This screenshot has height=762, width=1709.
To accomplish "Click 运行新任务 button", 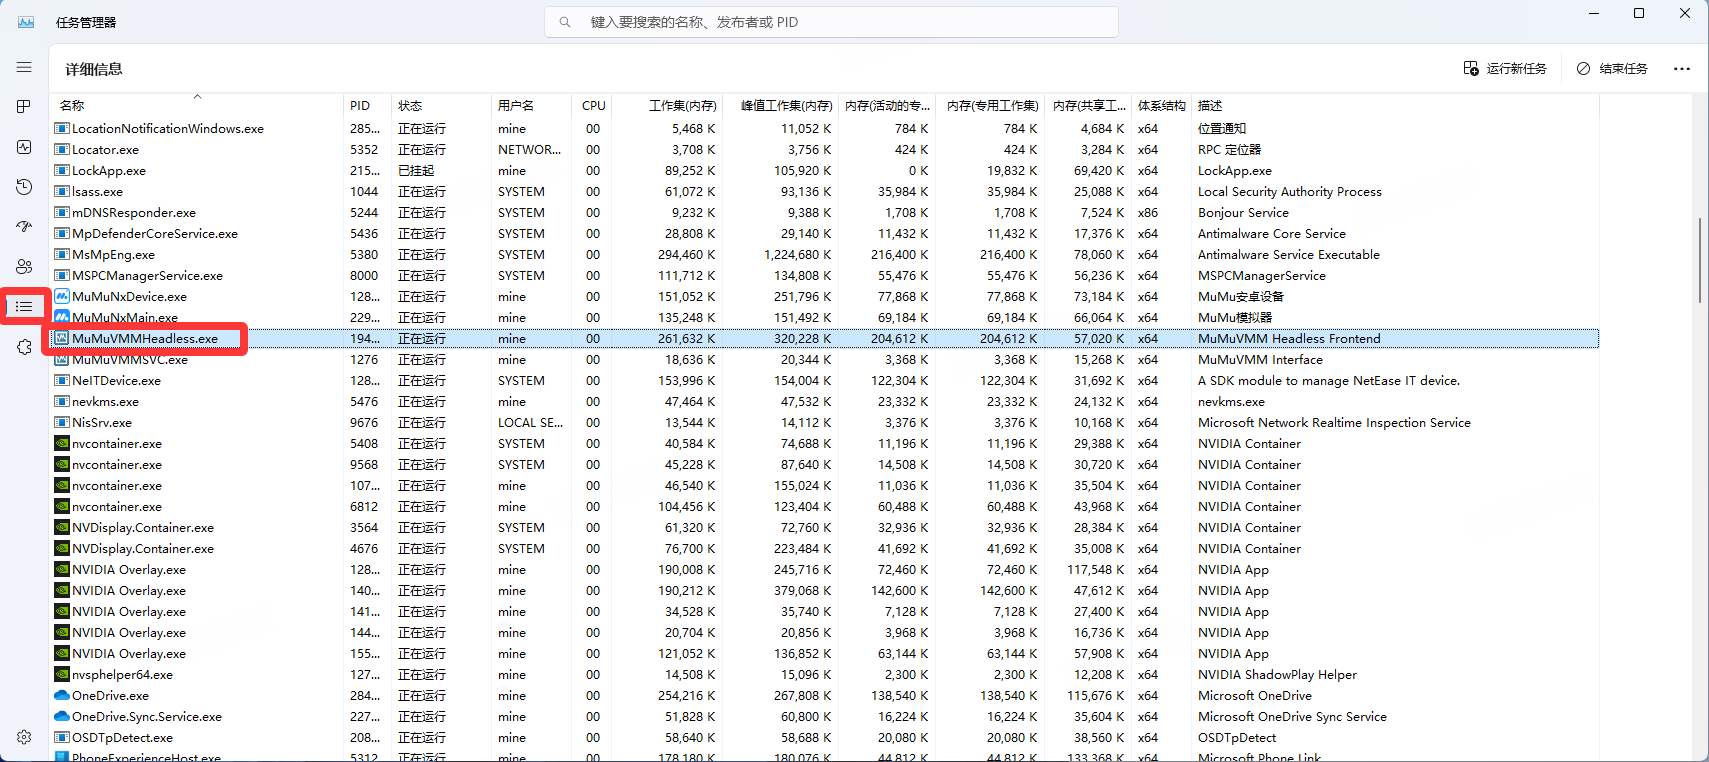I will pyautogui.click(x=1505, y=69).
